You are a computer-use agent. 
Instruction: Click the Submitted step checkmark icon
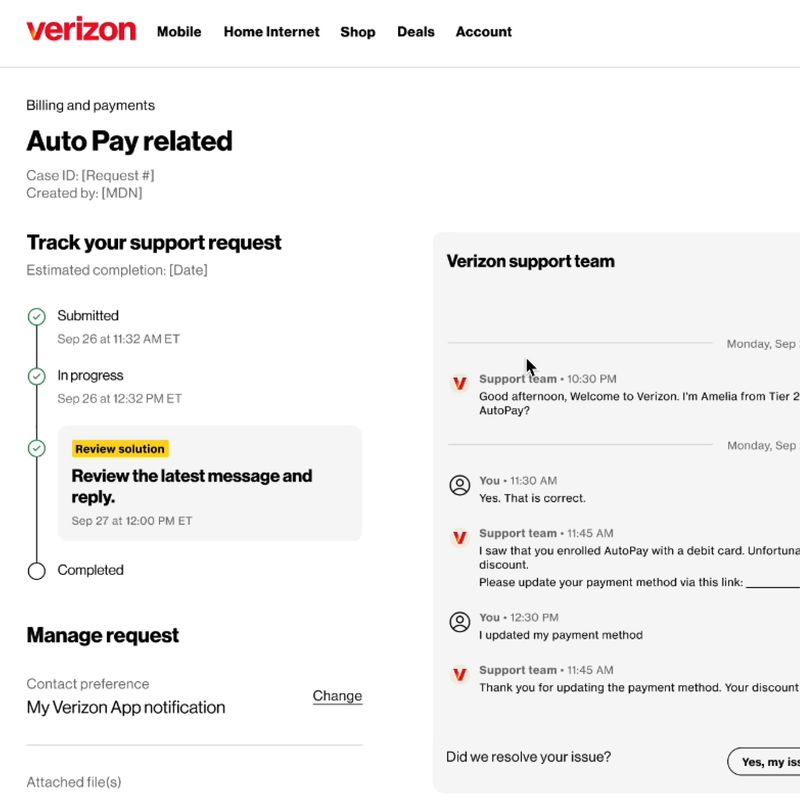pyautogui.click(x=37, y=317)
